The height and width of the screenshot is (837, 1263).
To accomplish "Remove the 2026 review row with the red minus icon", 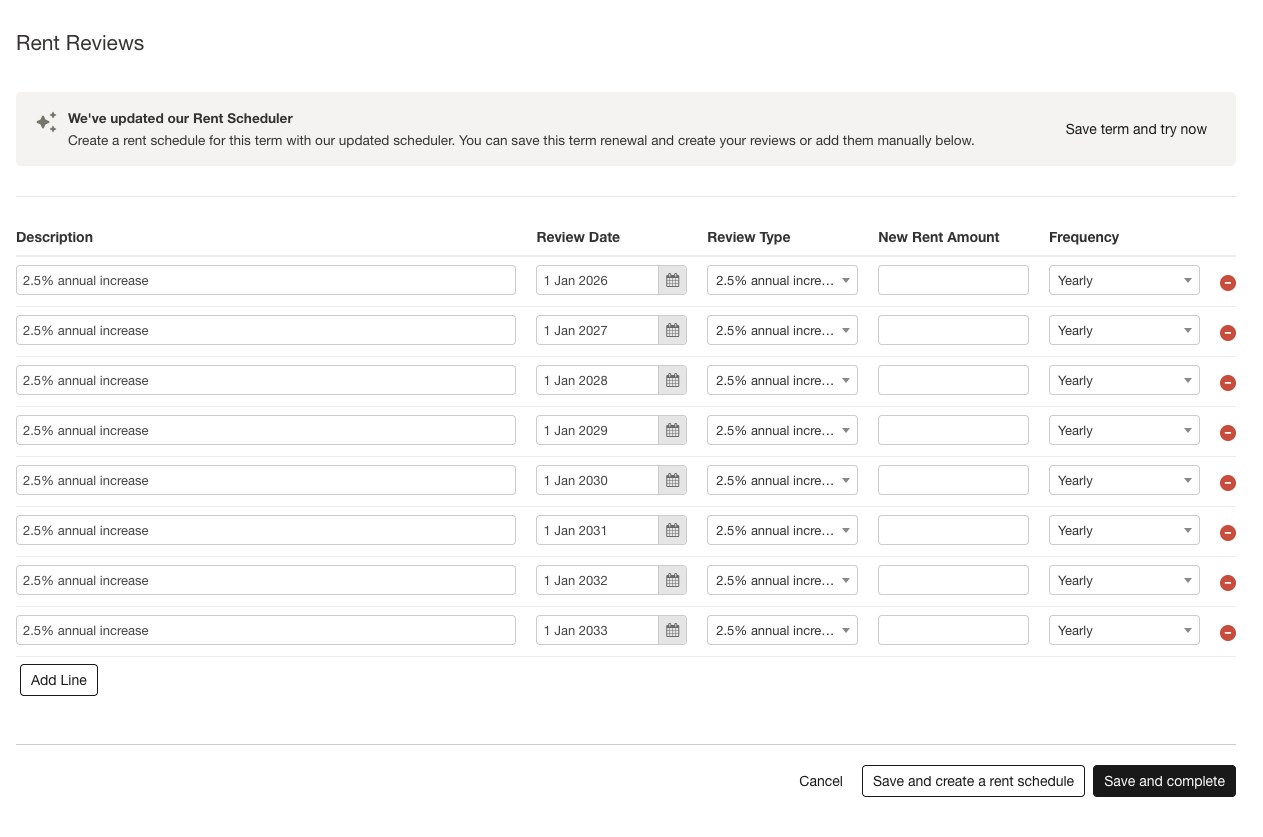I will click(x=1227, y=283).
